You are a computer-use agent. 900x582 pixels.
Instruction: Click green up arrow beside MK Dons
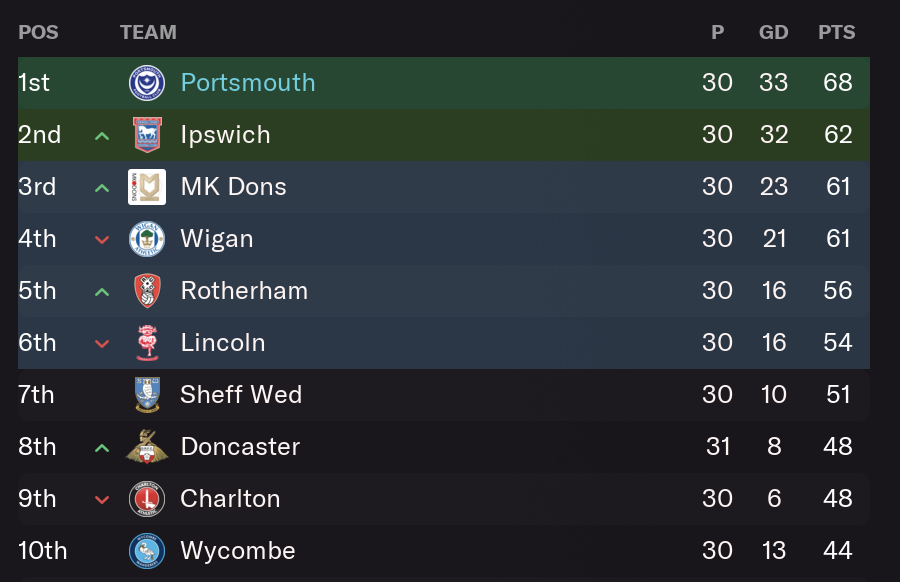click(x=102, y=188)
